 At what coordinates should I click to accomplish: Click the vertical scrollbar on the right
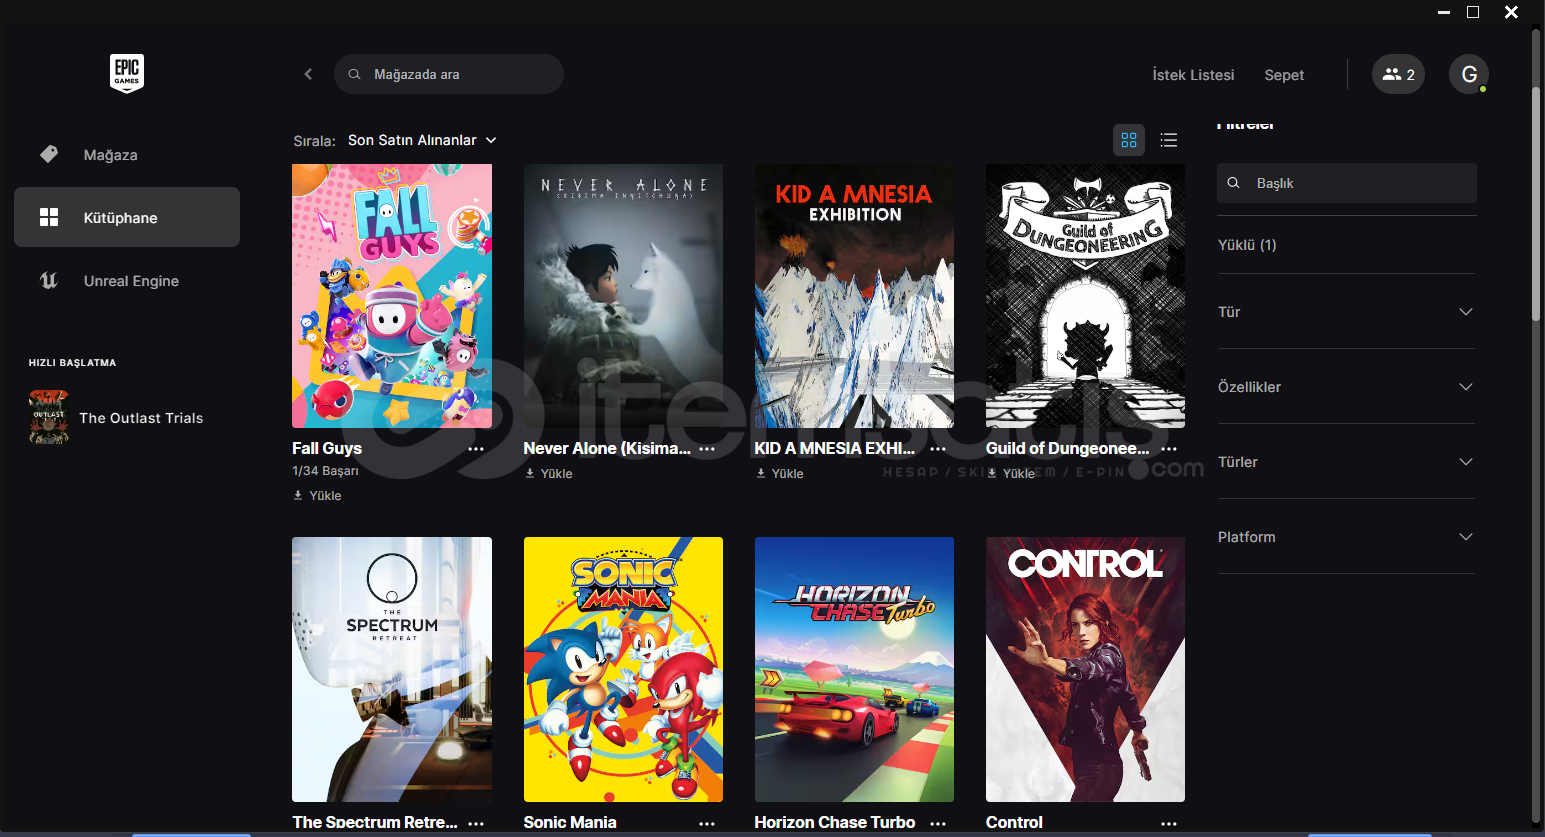click(1537, 205)
